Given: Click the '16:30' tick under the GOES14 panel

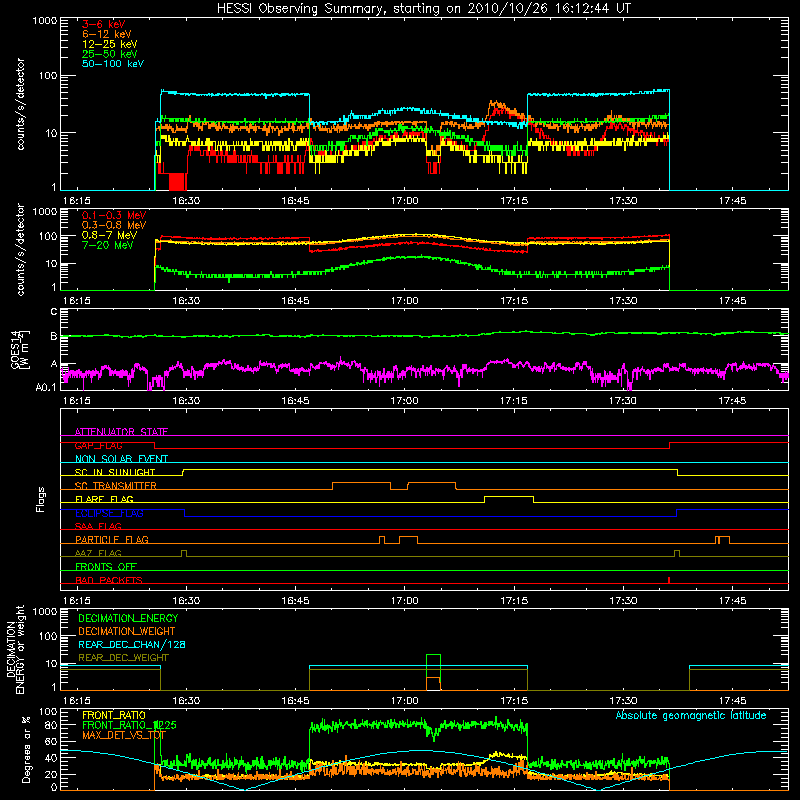Looking at the screenshot, I should (x=186, y=401).
